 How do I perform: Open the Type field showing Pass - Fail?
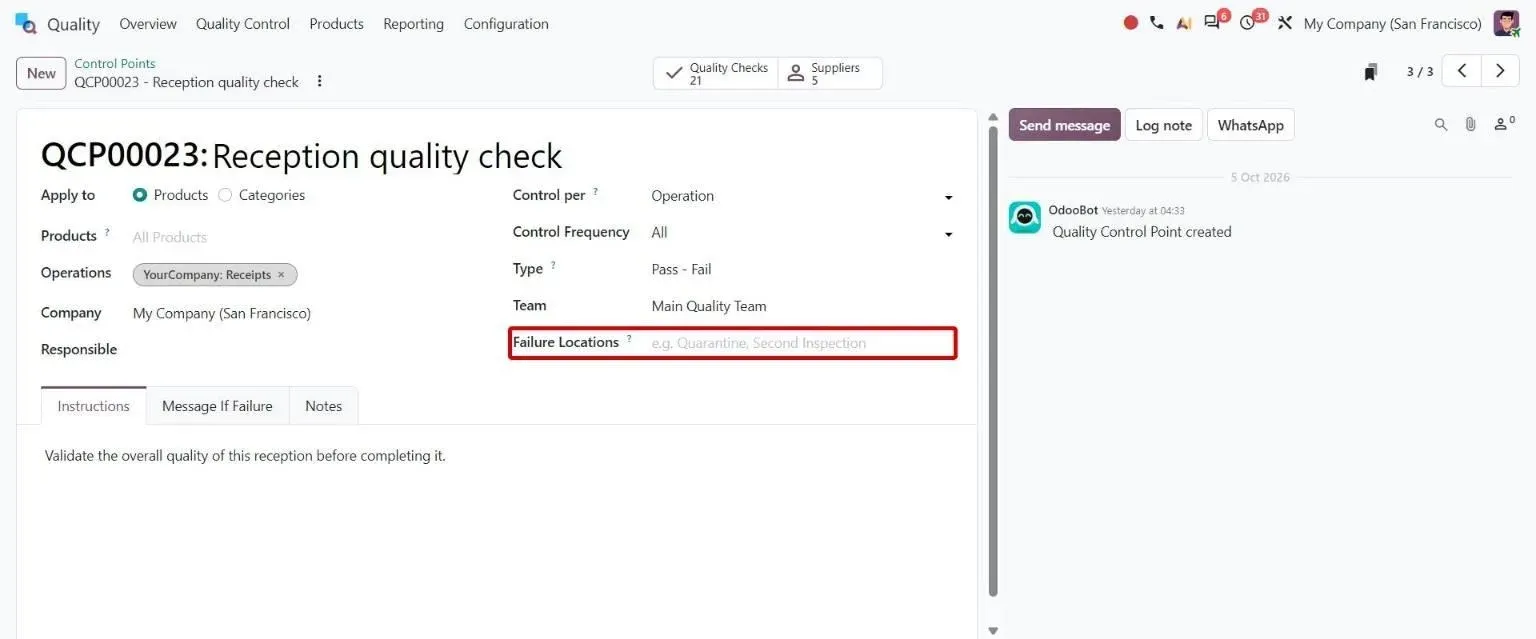[x=803, y=269]
